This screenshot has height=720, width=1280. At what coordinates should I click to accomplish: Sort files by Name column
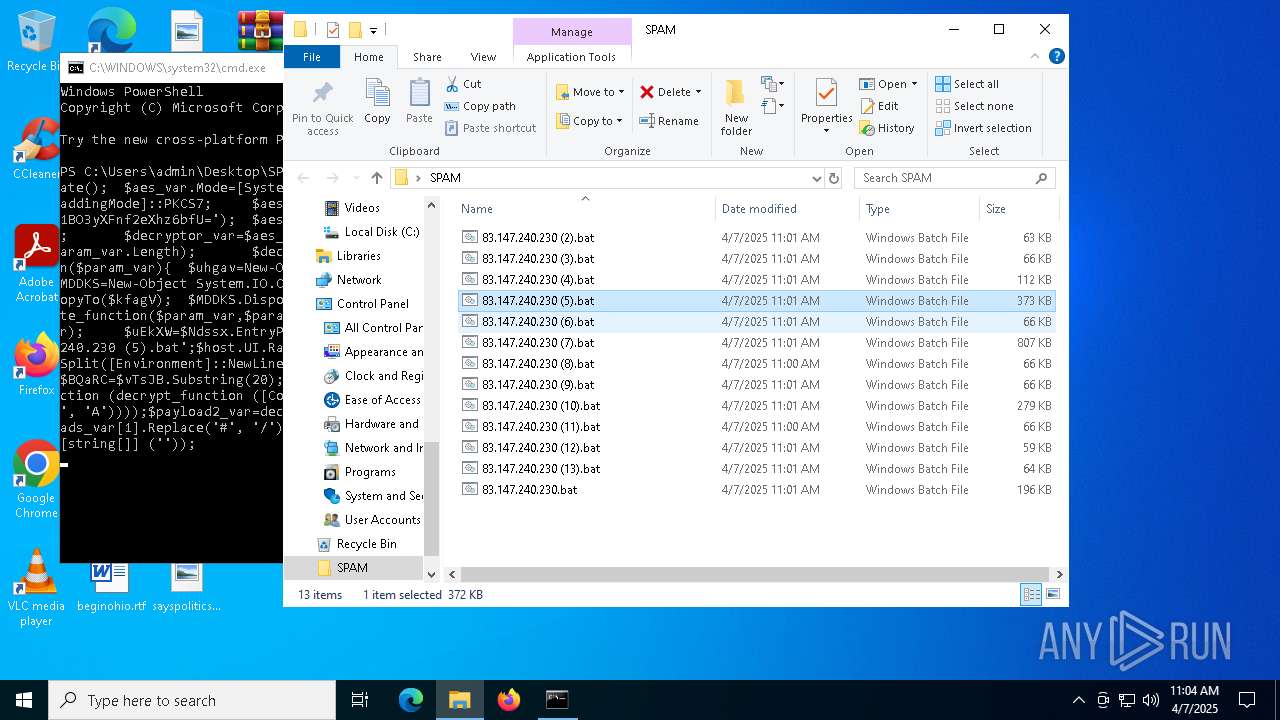[x=585, y=209]
